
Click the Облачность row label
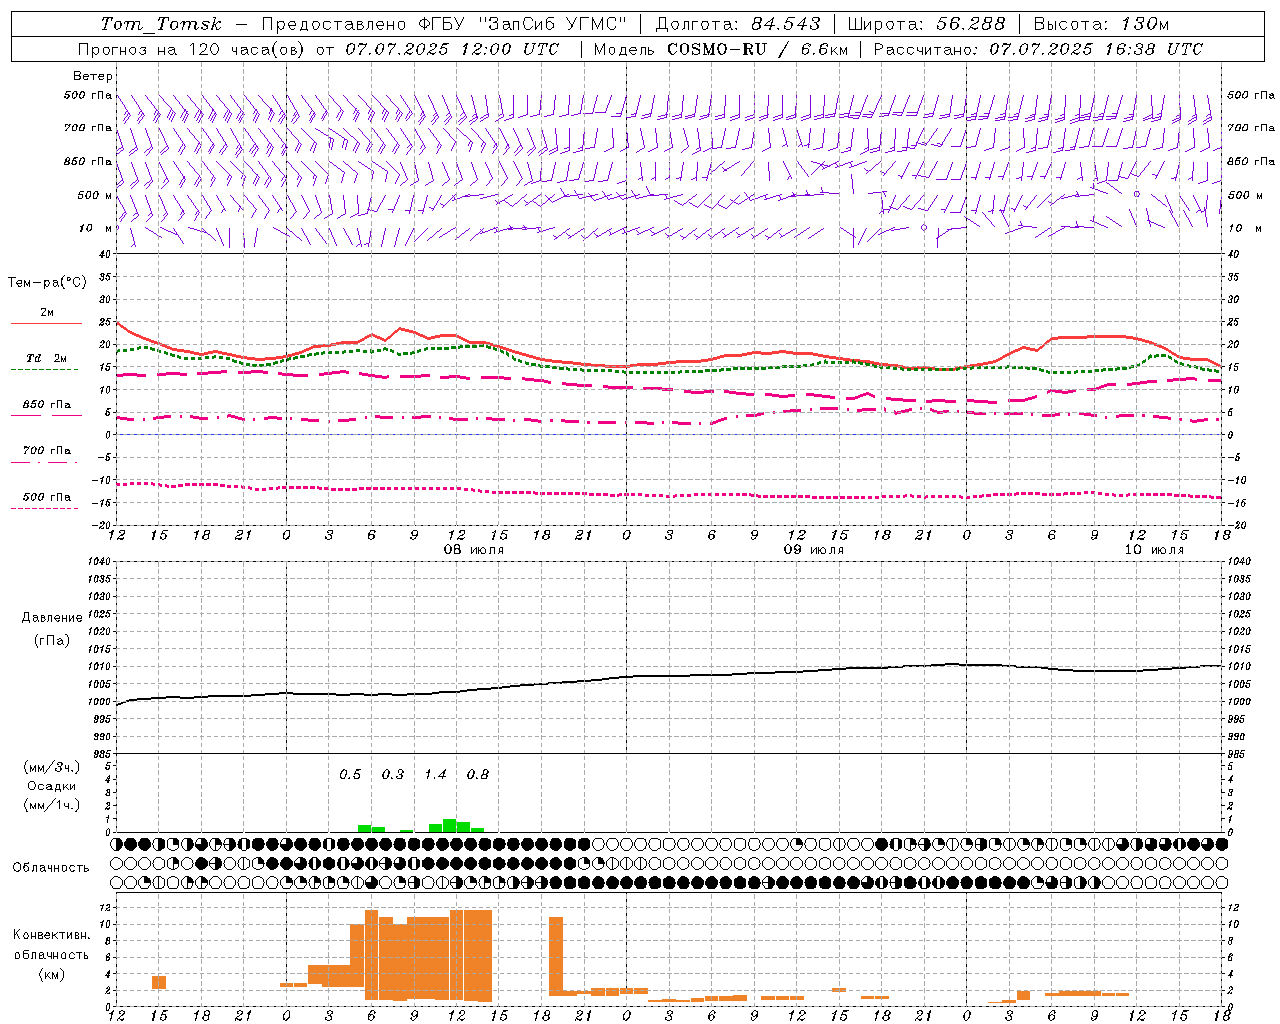pos(51,867)
